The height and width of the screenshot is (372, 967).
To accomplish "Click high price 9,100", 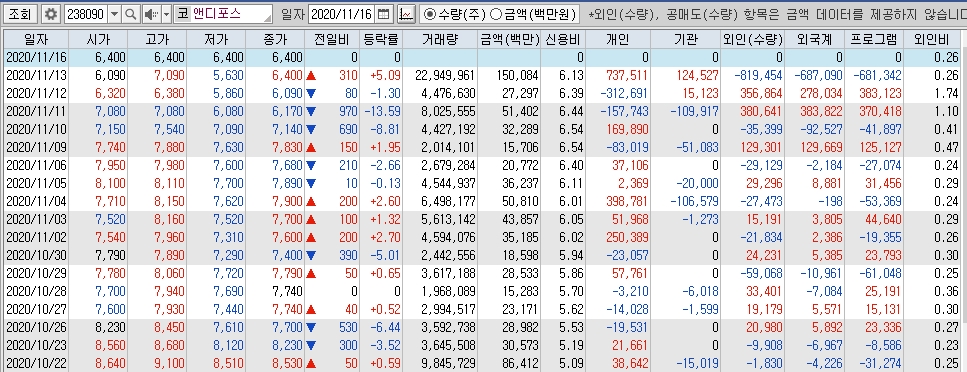I will [171, 363].
